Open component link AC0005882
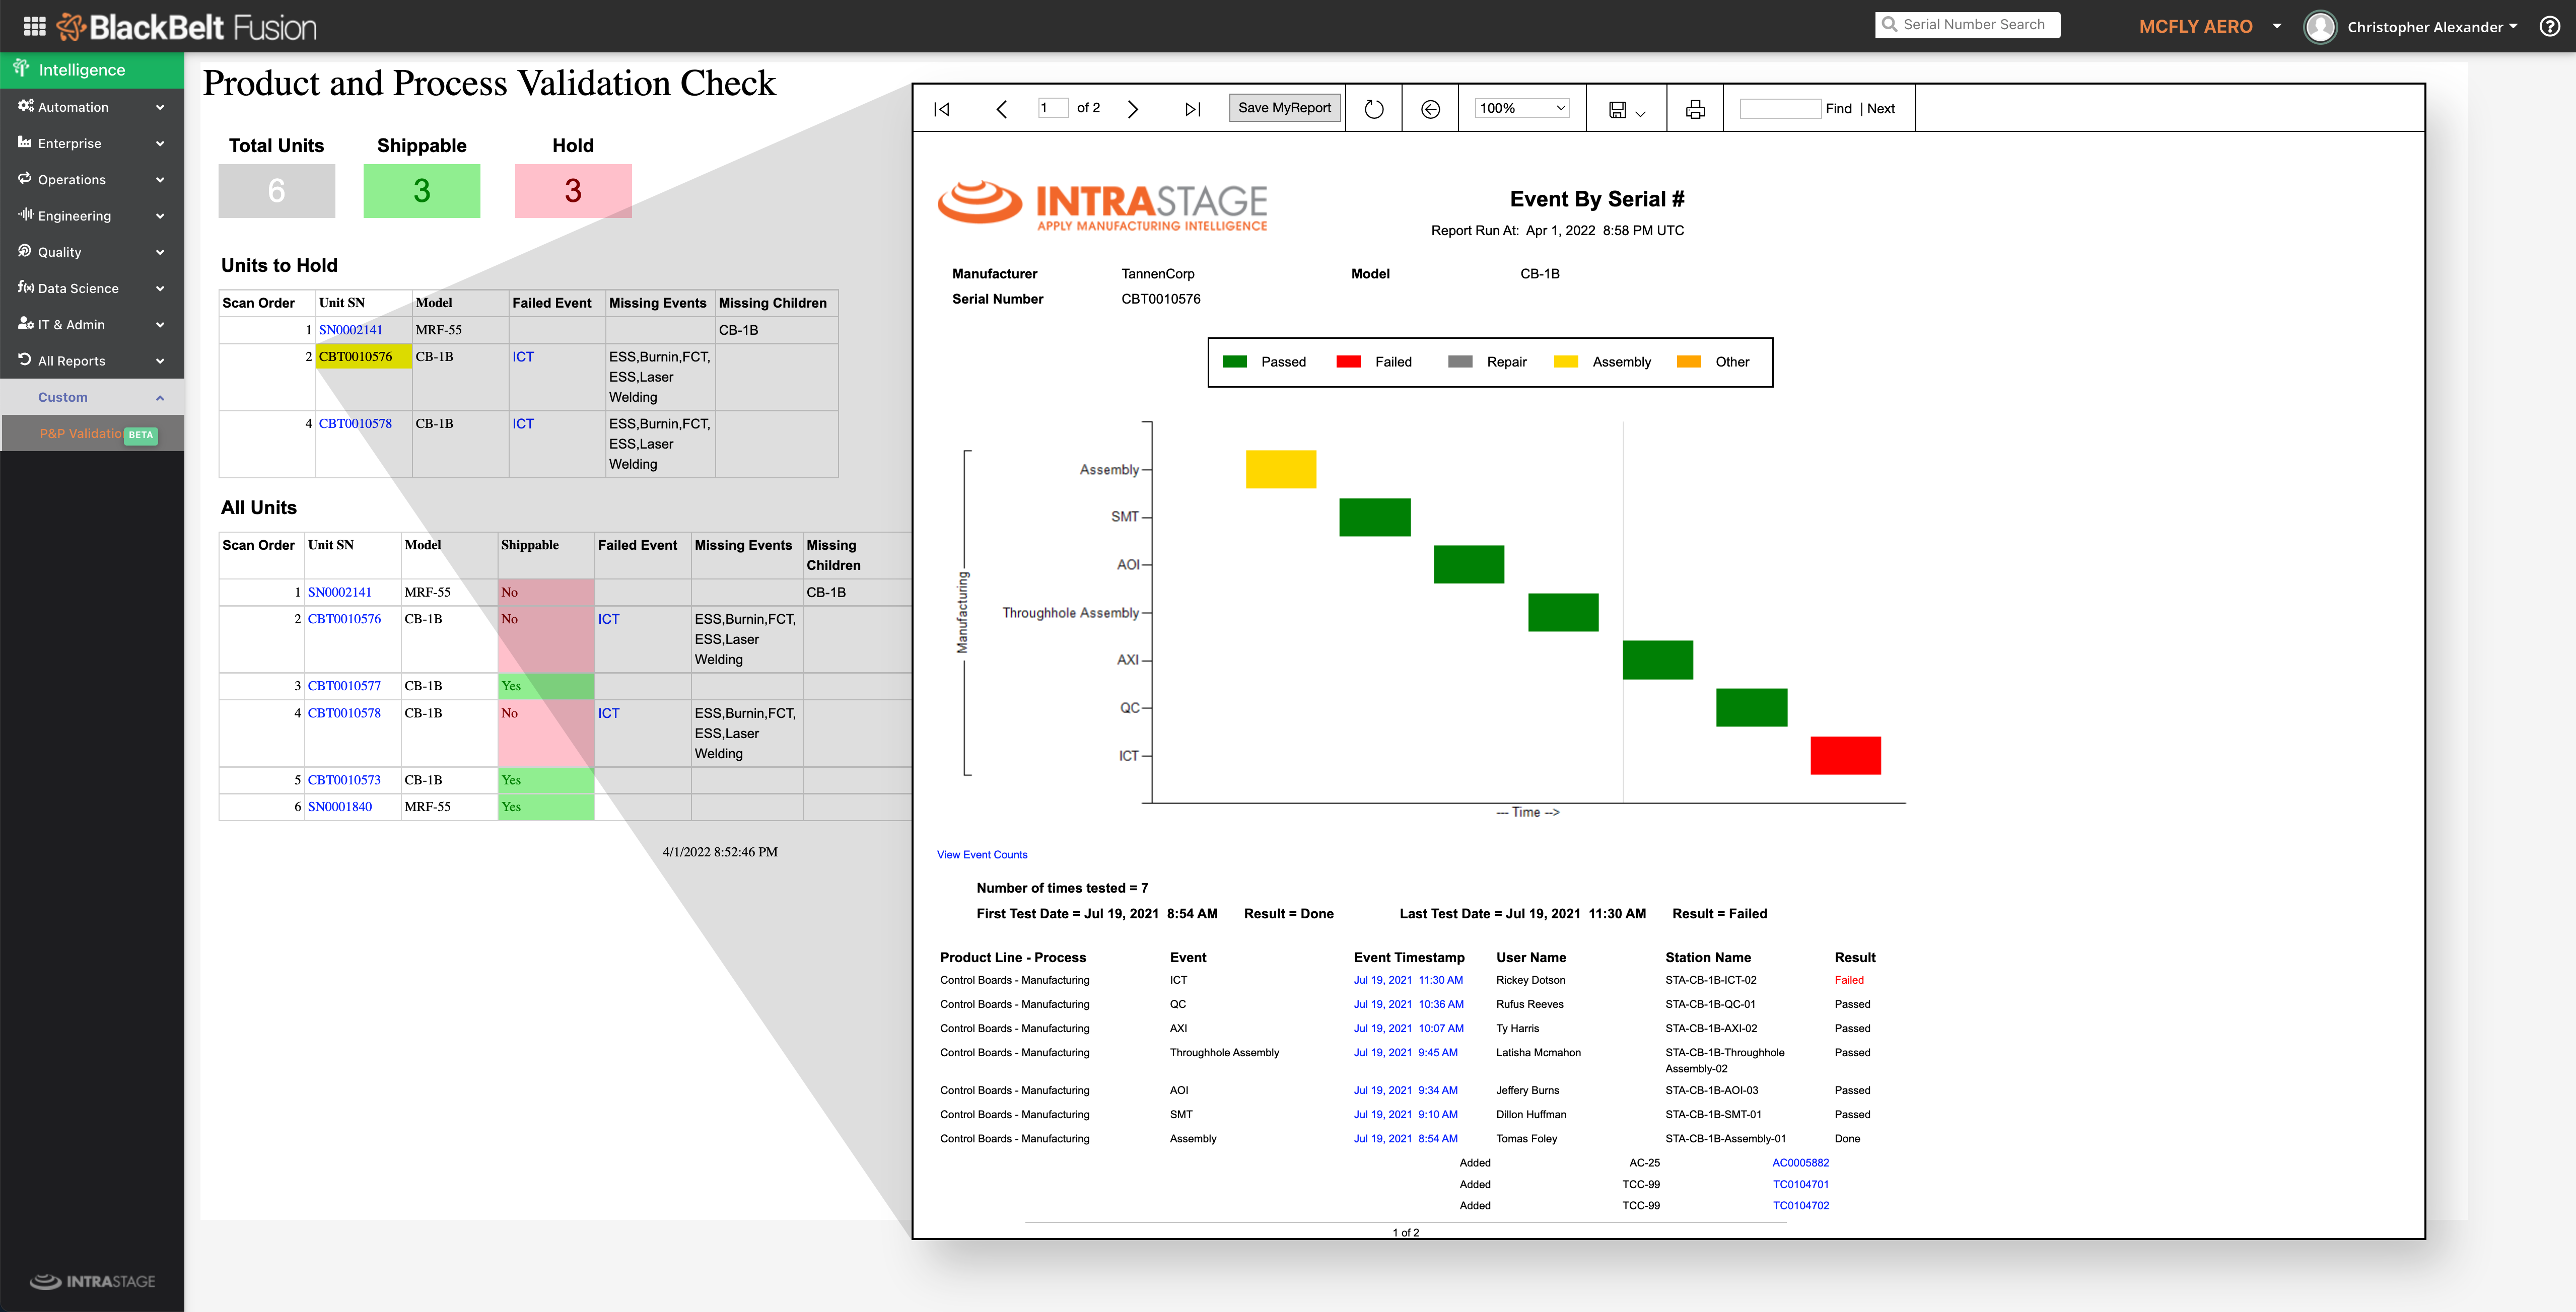The height and width of the screenshot is (1312, 2576). coord(1800,1163)
